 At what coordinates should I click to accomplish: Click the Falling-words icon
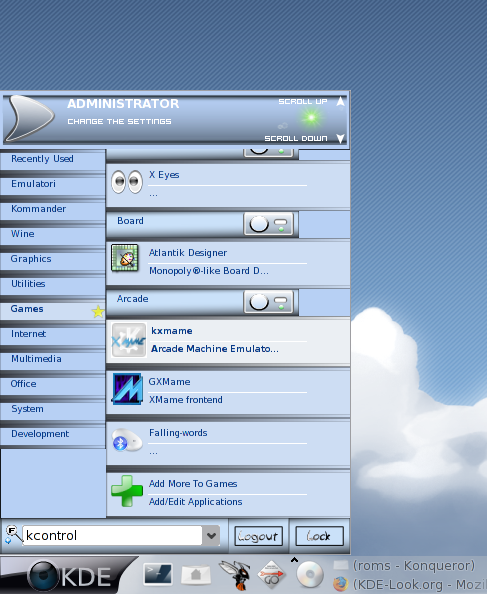127,440
